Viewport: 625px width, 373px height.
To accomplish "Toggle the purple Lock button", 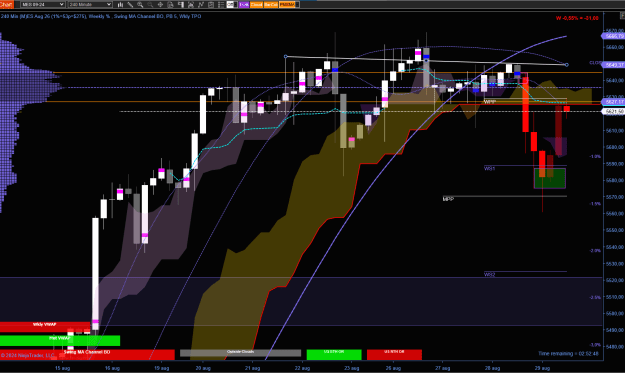I will pyautogui.click(x=244, y=5).
